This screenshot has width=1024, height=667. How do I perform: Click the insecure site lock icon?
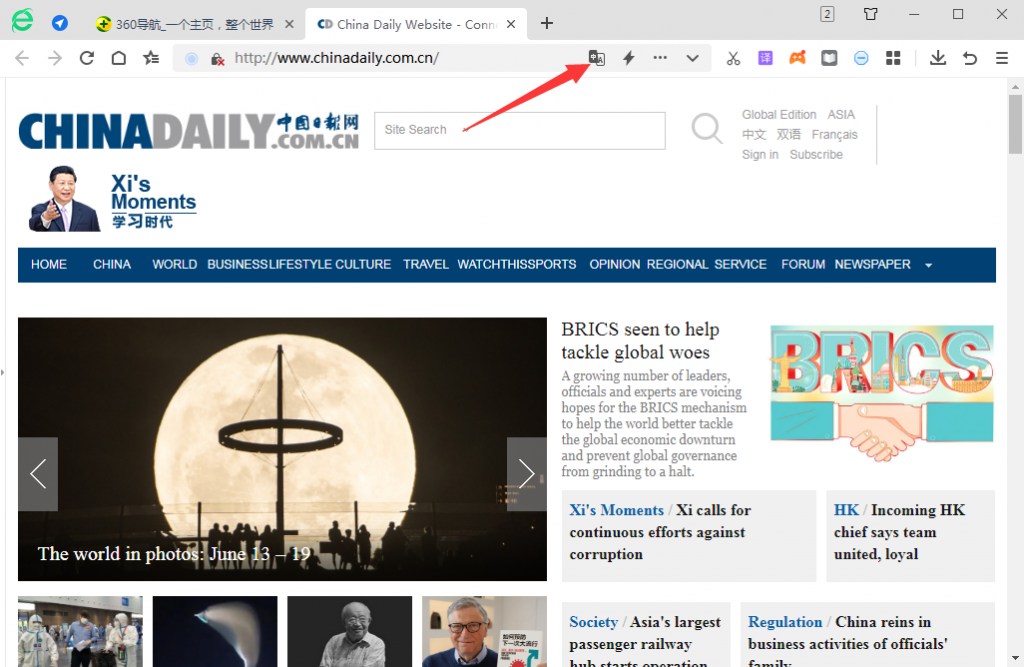(x=217, y=59)
